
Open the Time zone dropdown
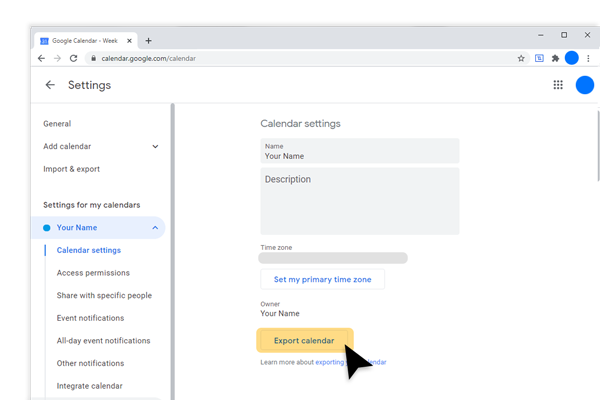coord(333,258)
